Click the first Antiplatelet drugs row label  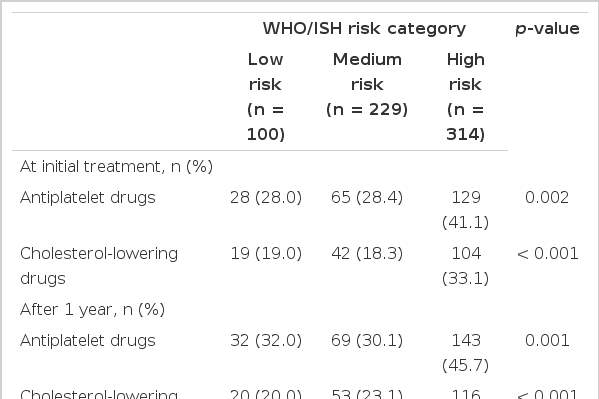tap(88, 198)
